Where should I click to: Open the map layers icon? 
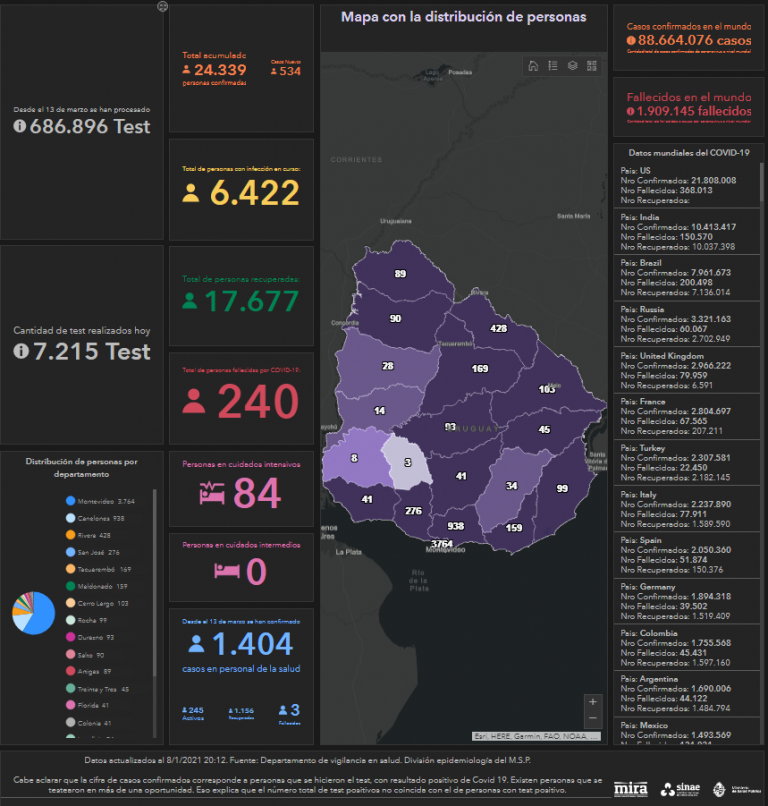[x=572, y=66]
